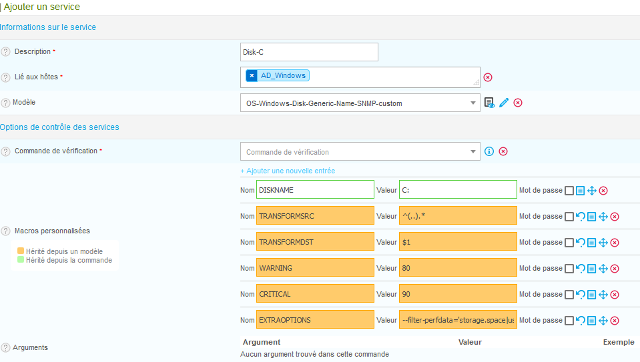The image size is (640, 362).
Task: Click the Ajouter un service title
Action: pyautogui.click(x=42, y=7)
